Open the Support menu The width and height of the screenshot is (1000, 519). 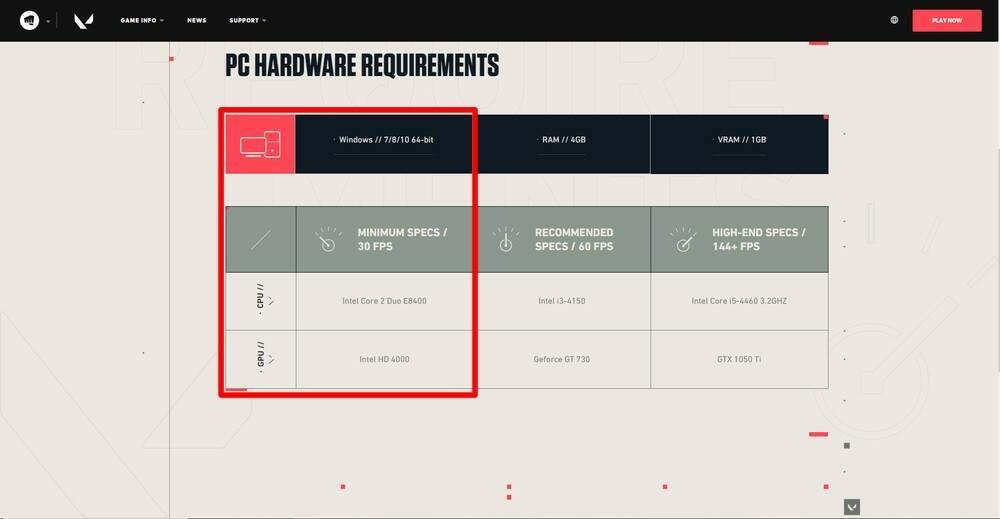247,20
